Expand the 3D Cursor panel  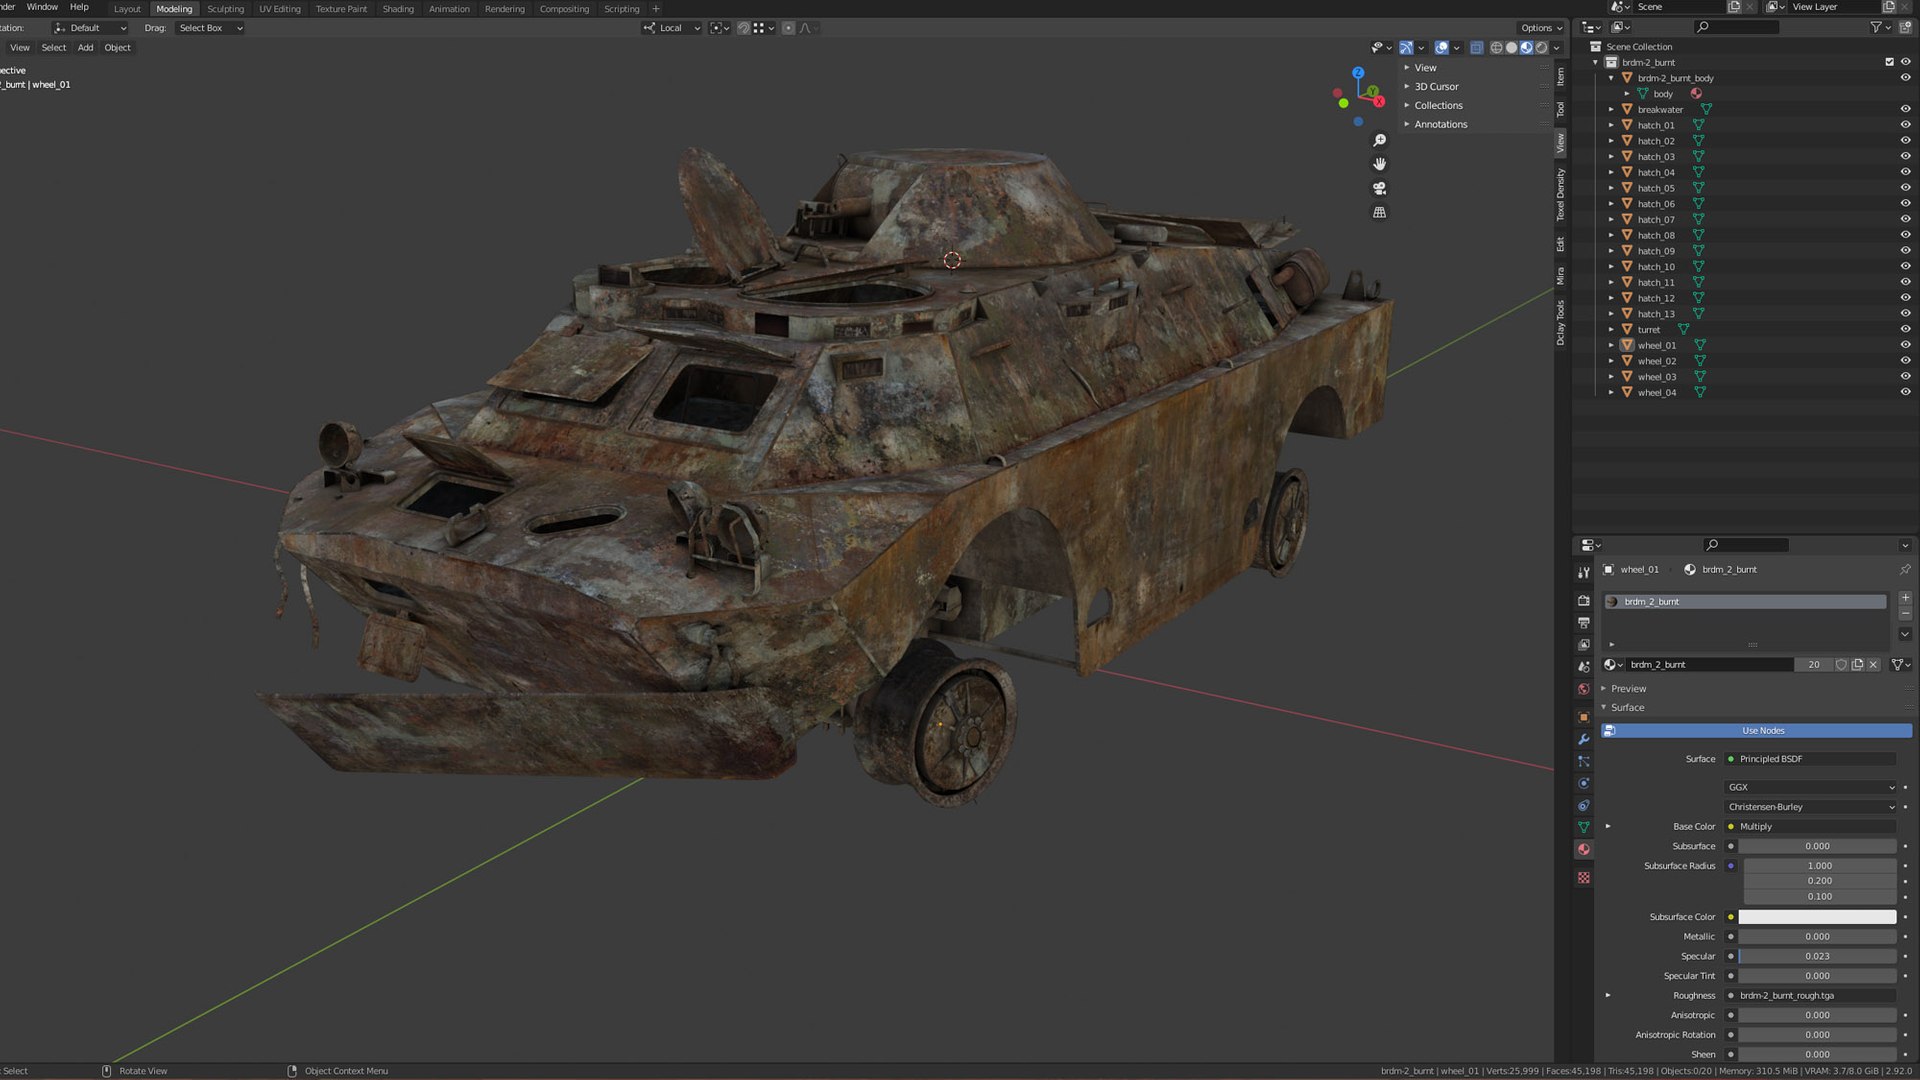click(1436, 87)
